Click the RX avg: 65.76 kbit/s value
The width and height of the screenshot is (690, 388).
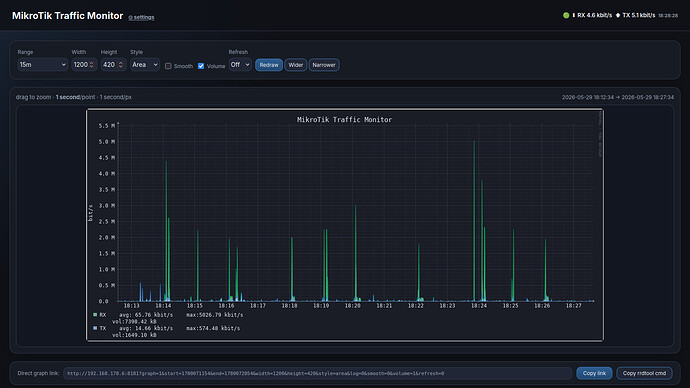(146, 315)
